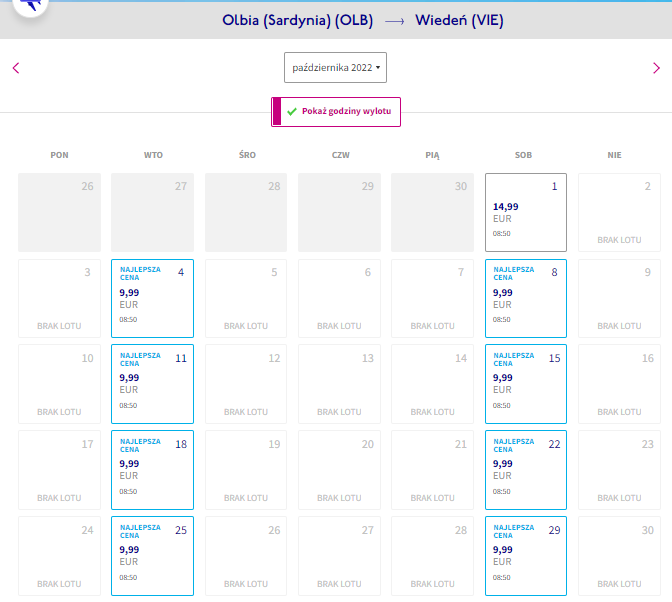Click October 16 cell marked BRAK LOTU

tap(619, 384)
